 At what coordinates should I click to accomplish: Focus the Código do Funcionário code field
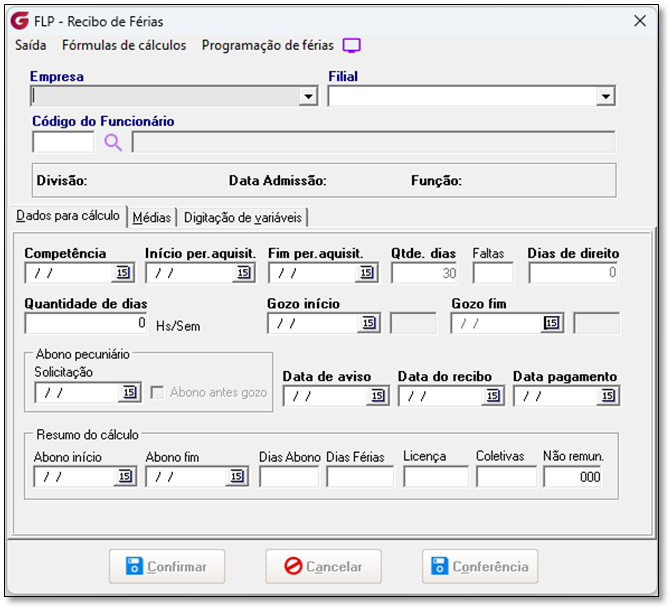point(63,142)
